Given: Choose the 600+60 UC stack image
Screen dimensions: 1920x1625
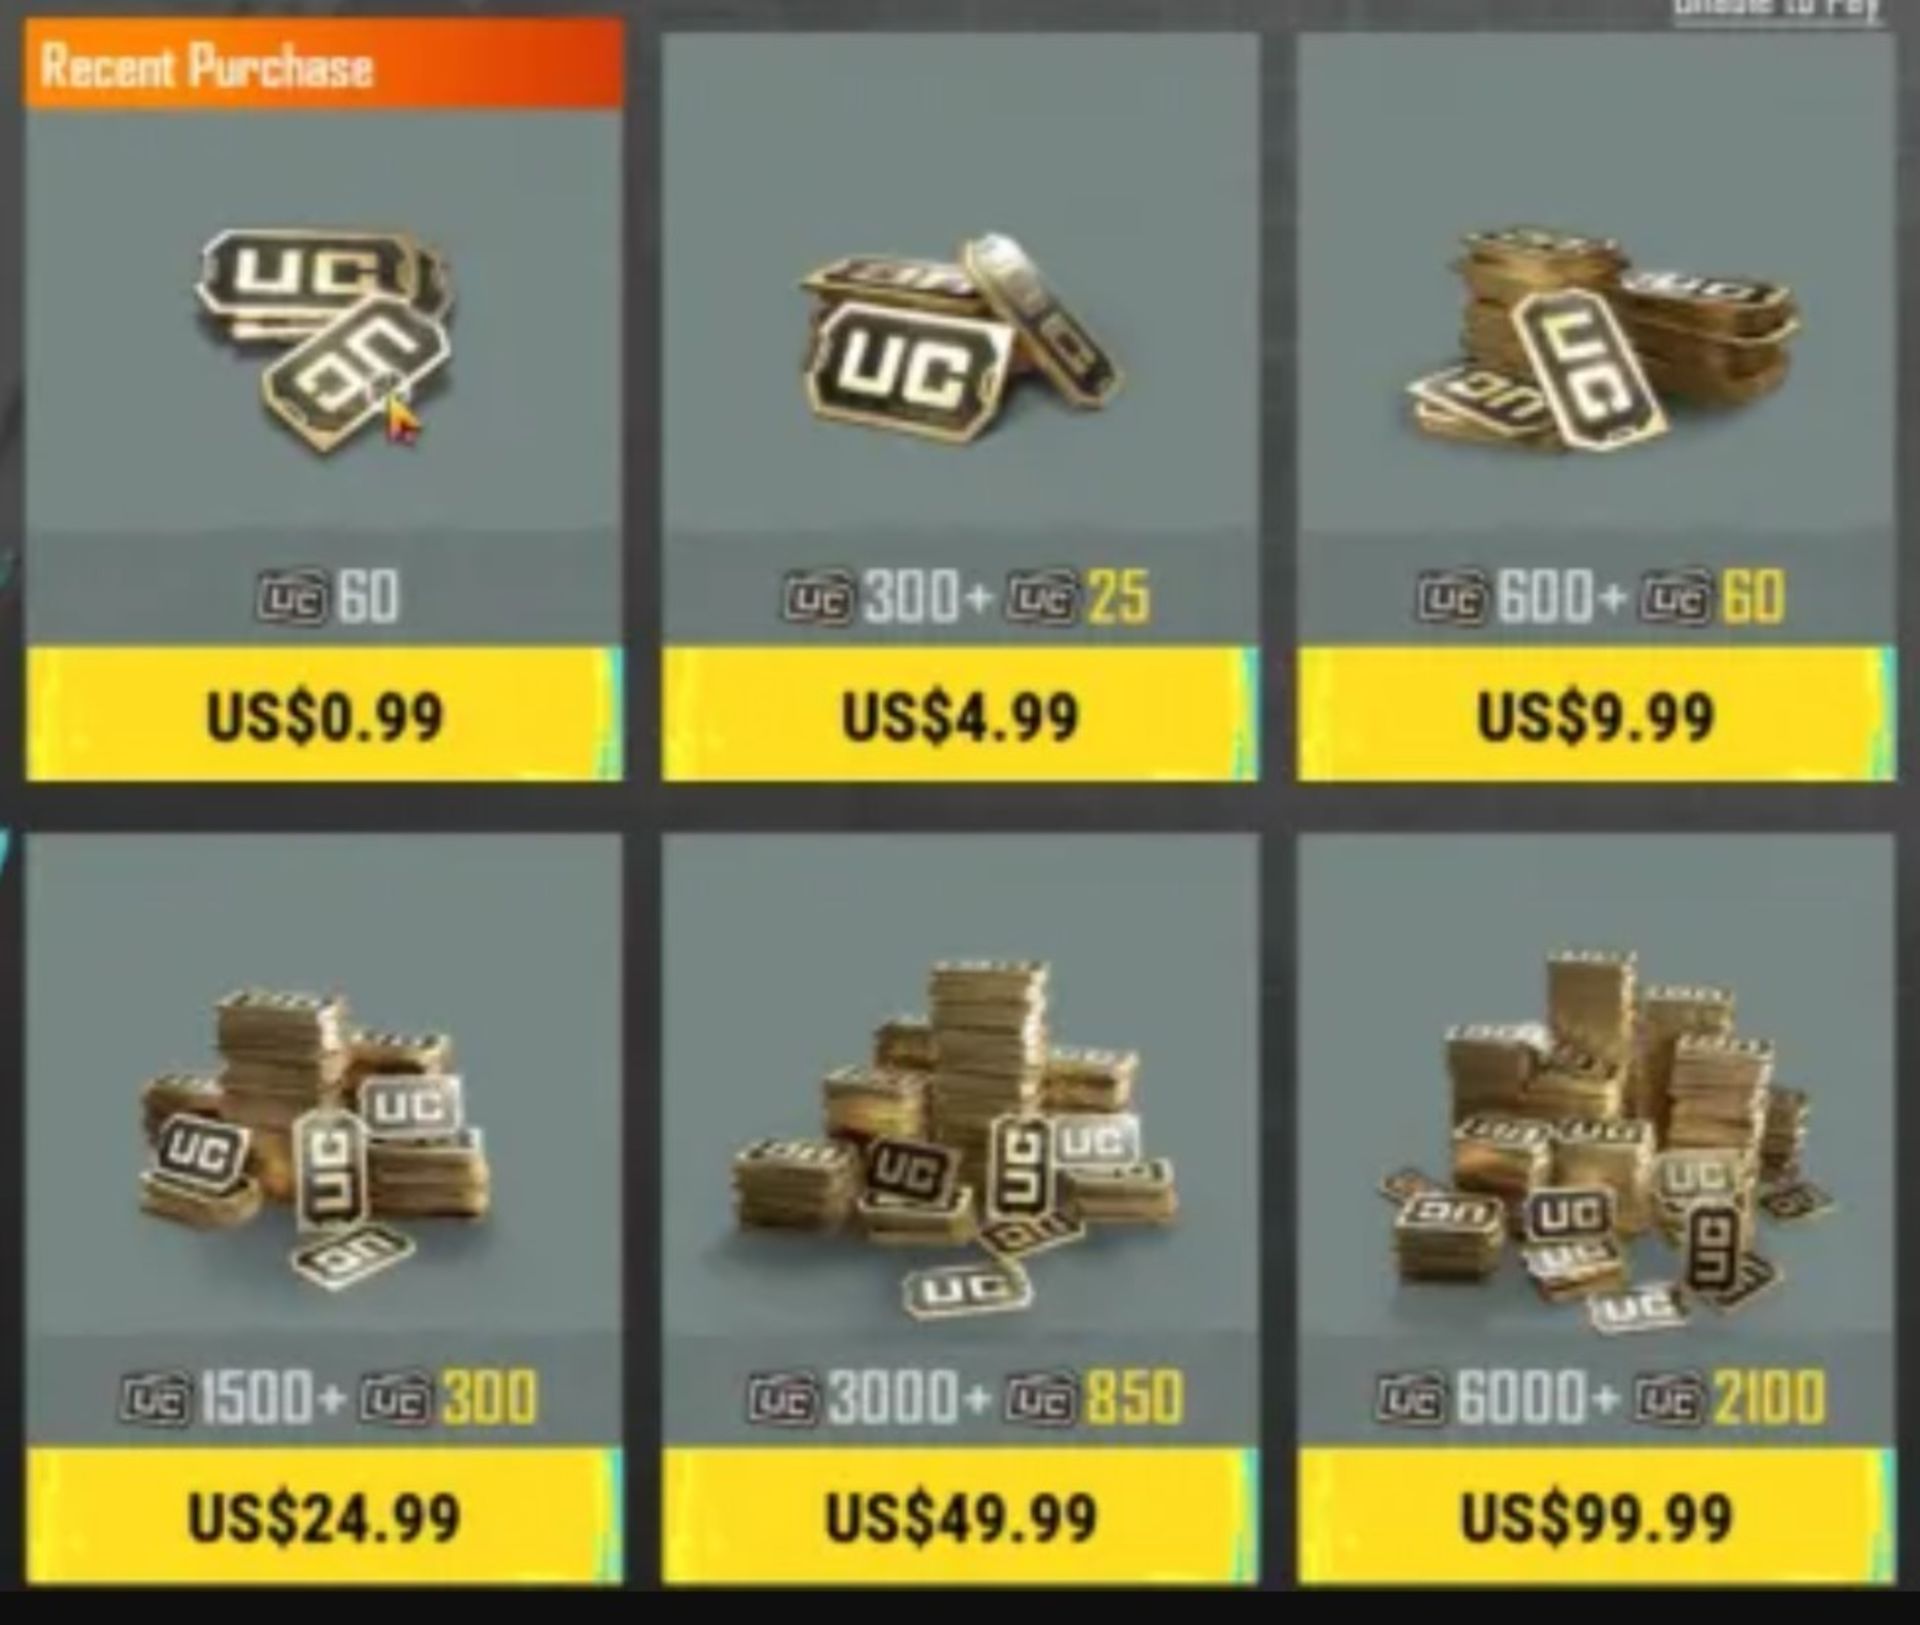Looking at the screenshot, I should [x=1598, y=338].
